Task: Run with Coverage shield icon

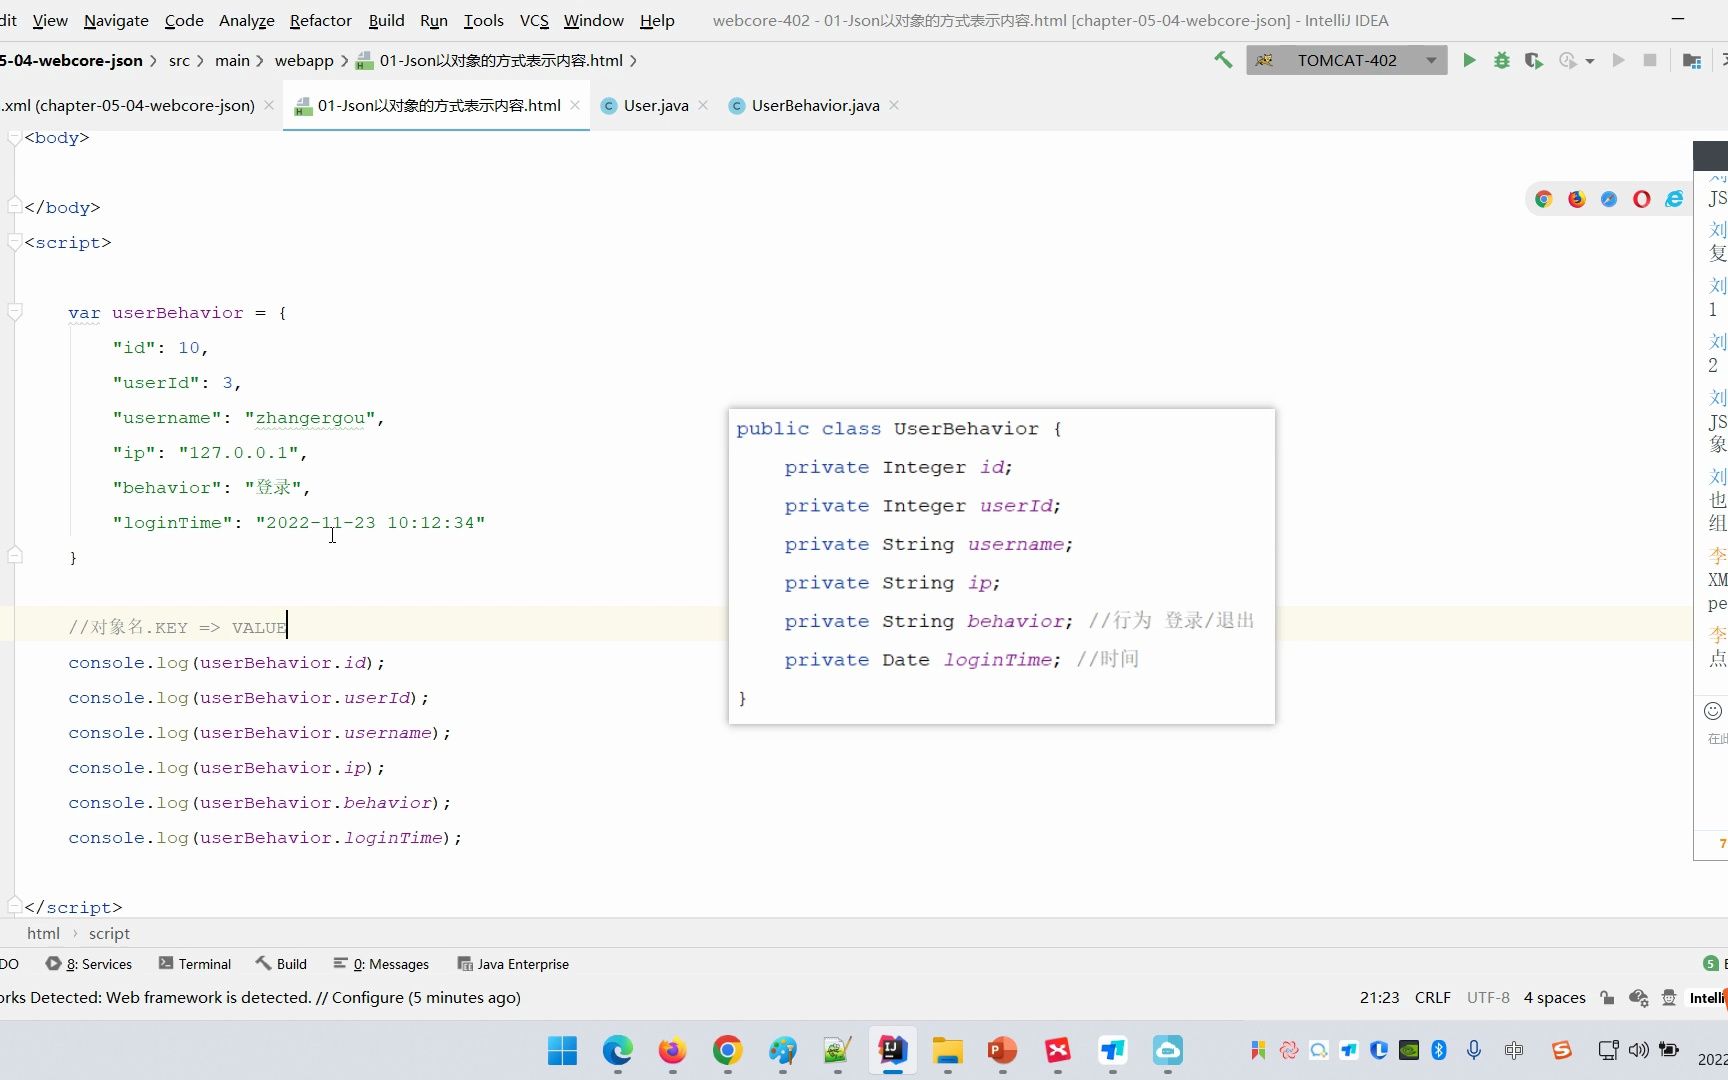Action: click(x=1533, y=60)
